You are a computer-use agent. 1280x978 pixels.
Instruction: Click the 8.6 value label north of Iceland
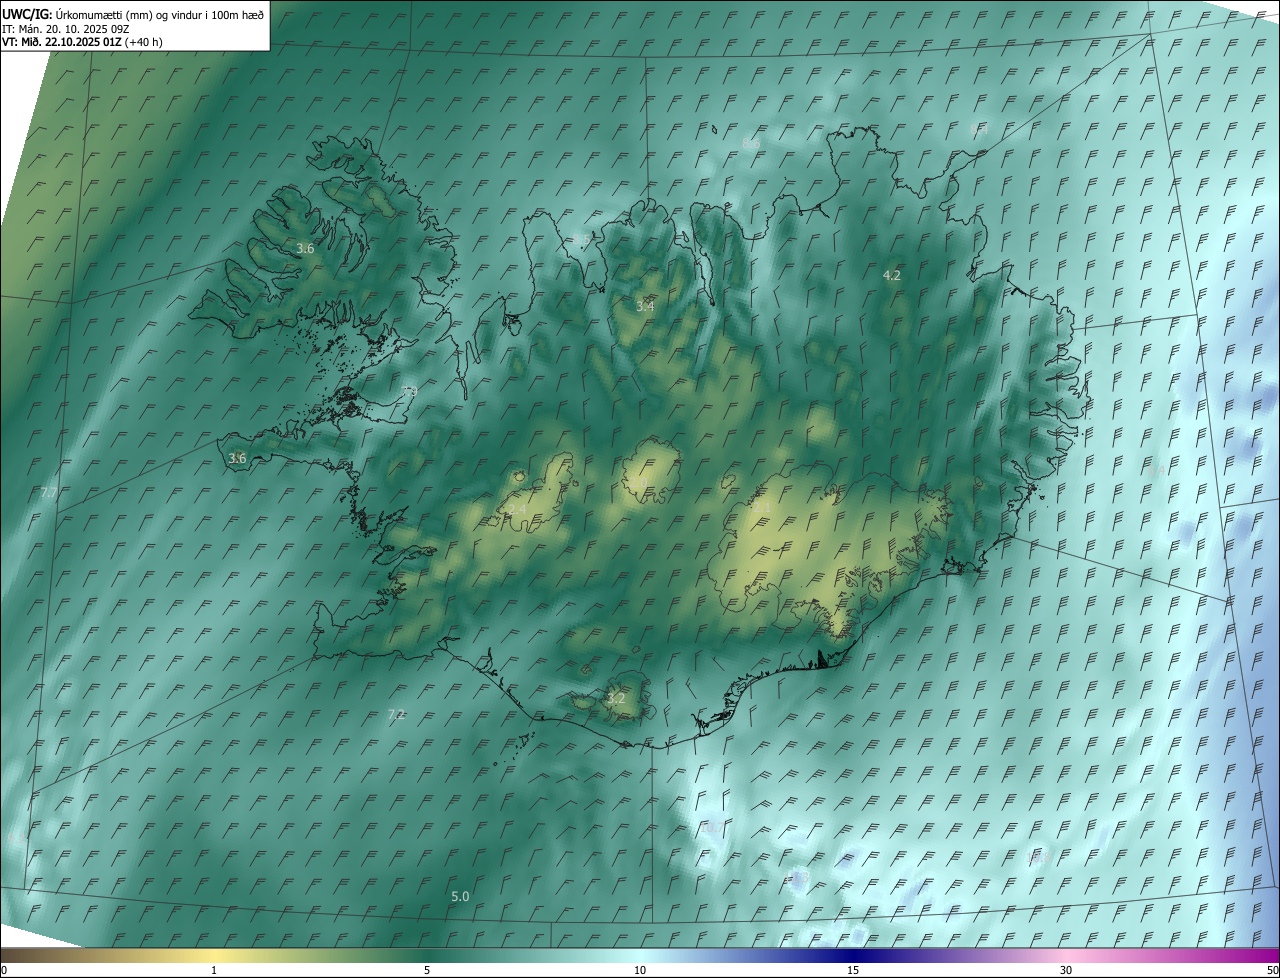click(751, 144)
